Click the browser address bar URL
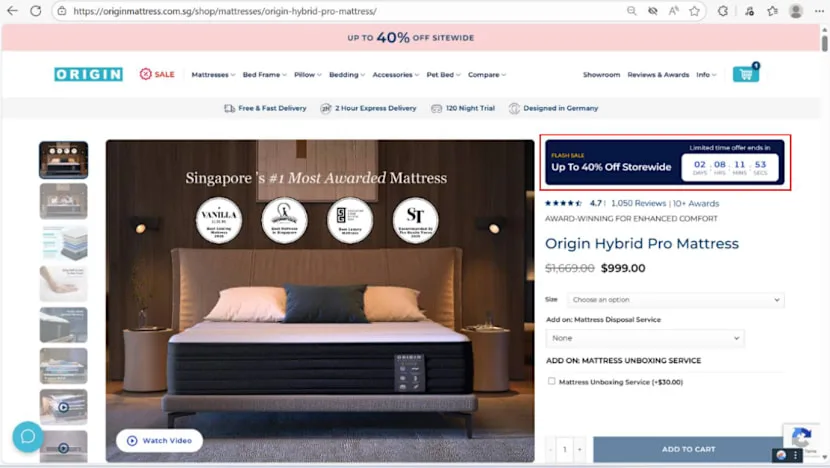The width and height of the screenshot is (830, 468). (225, 11)
